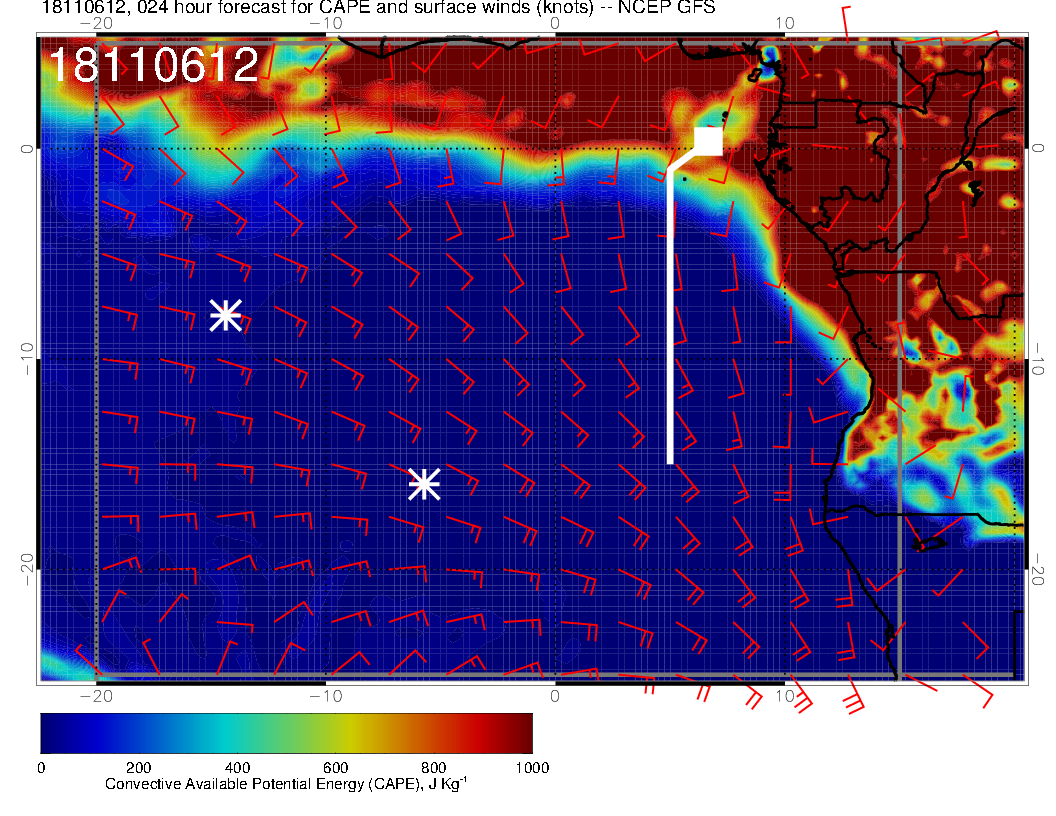The image size is (1056, 816).
Task: Click the -10 longitude label above the map
Action: (326, 23)
